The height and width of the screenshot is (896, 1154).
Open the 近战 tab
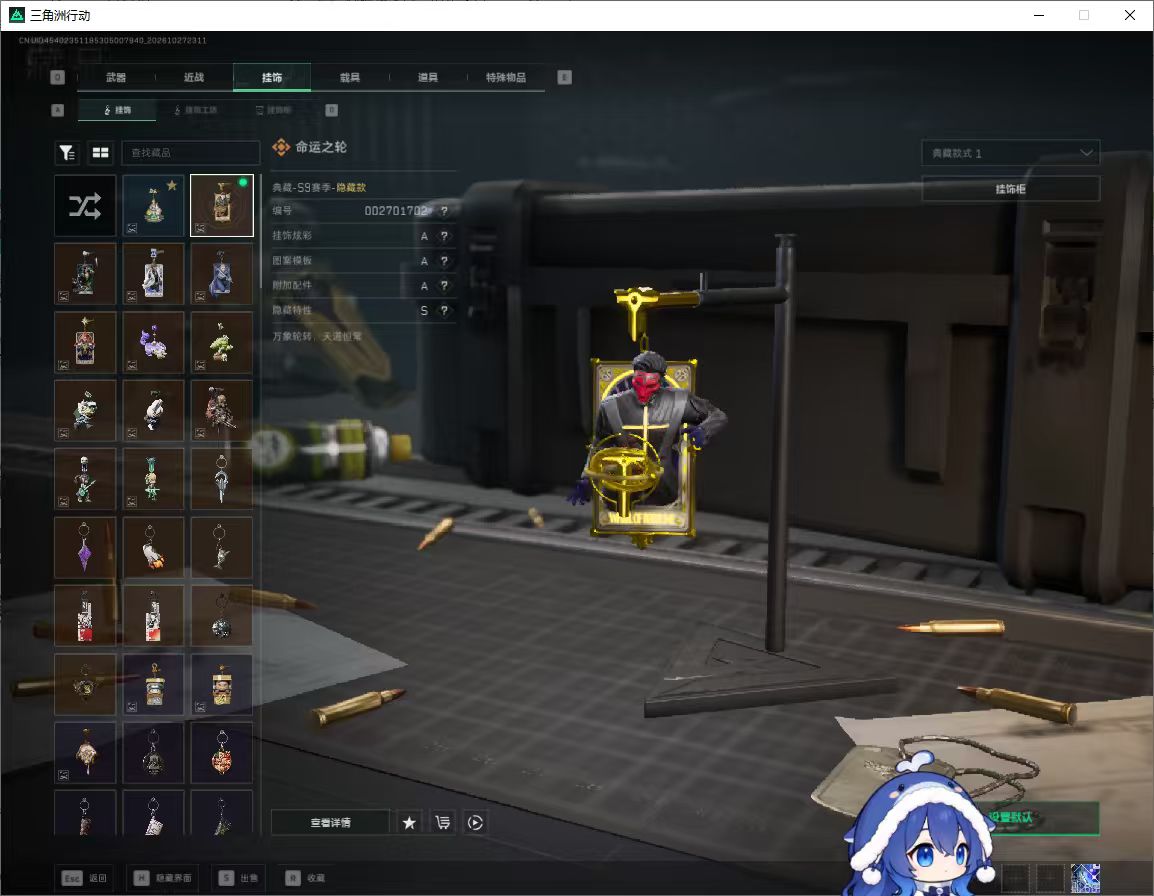[194, 77]
